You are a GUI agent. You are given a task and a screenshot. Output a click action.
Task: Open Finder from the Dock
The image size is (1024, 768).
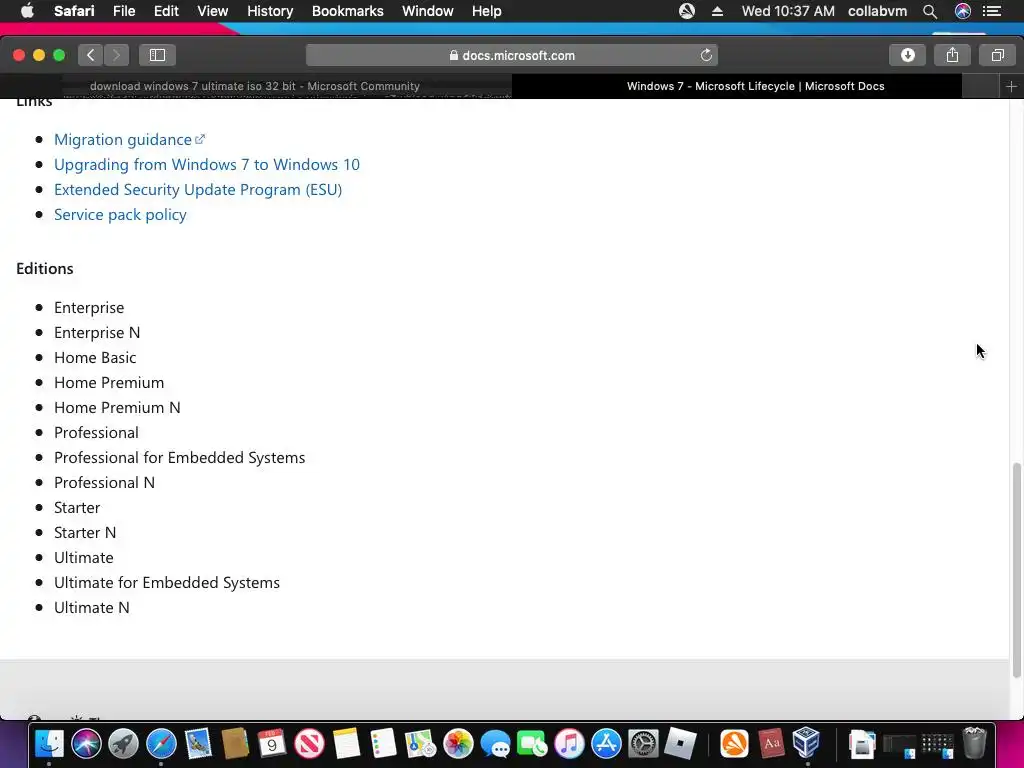tap(49, 743)
